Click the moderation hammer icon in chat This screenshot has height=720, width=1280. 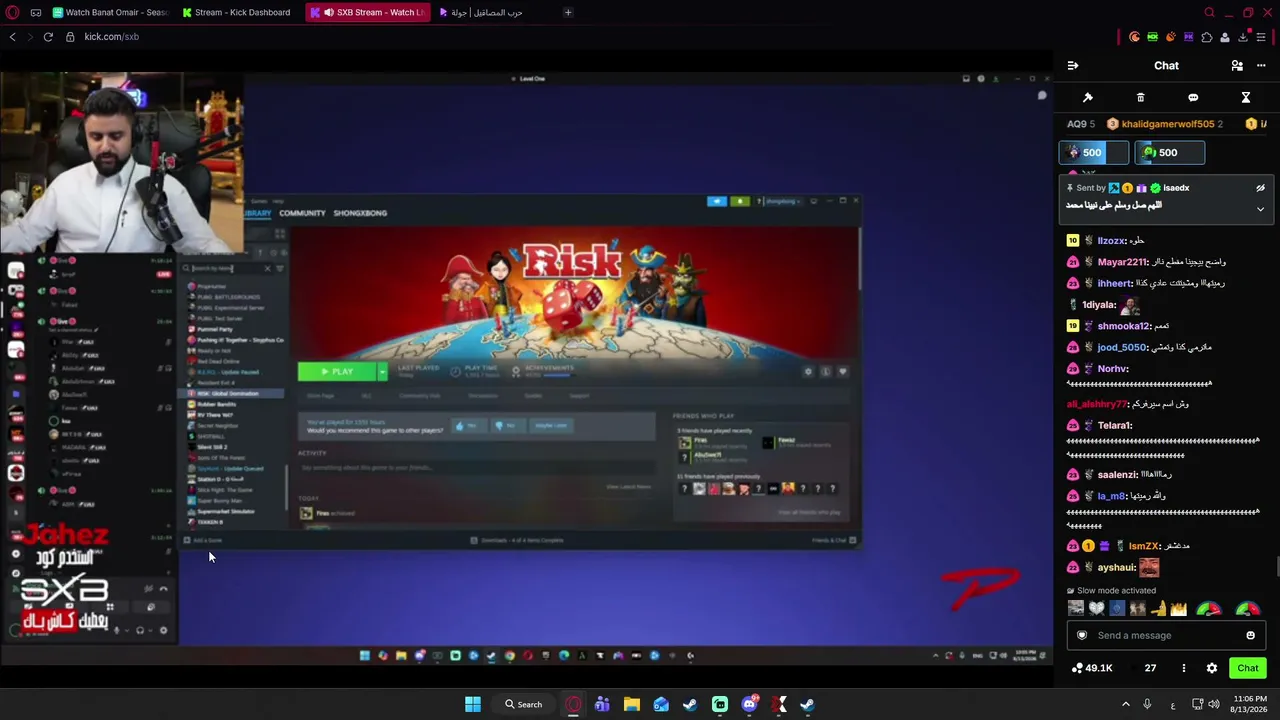pyautogui.click(x=1088, y=98)
